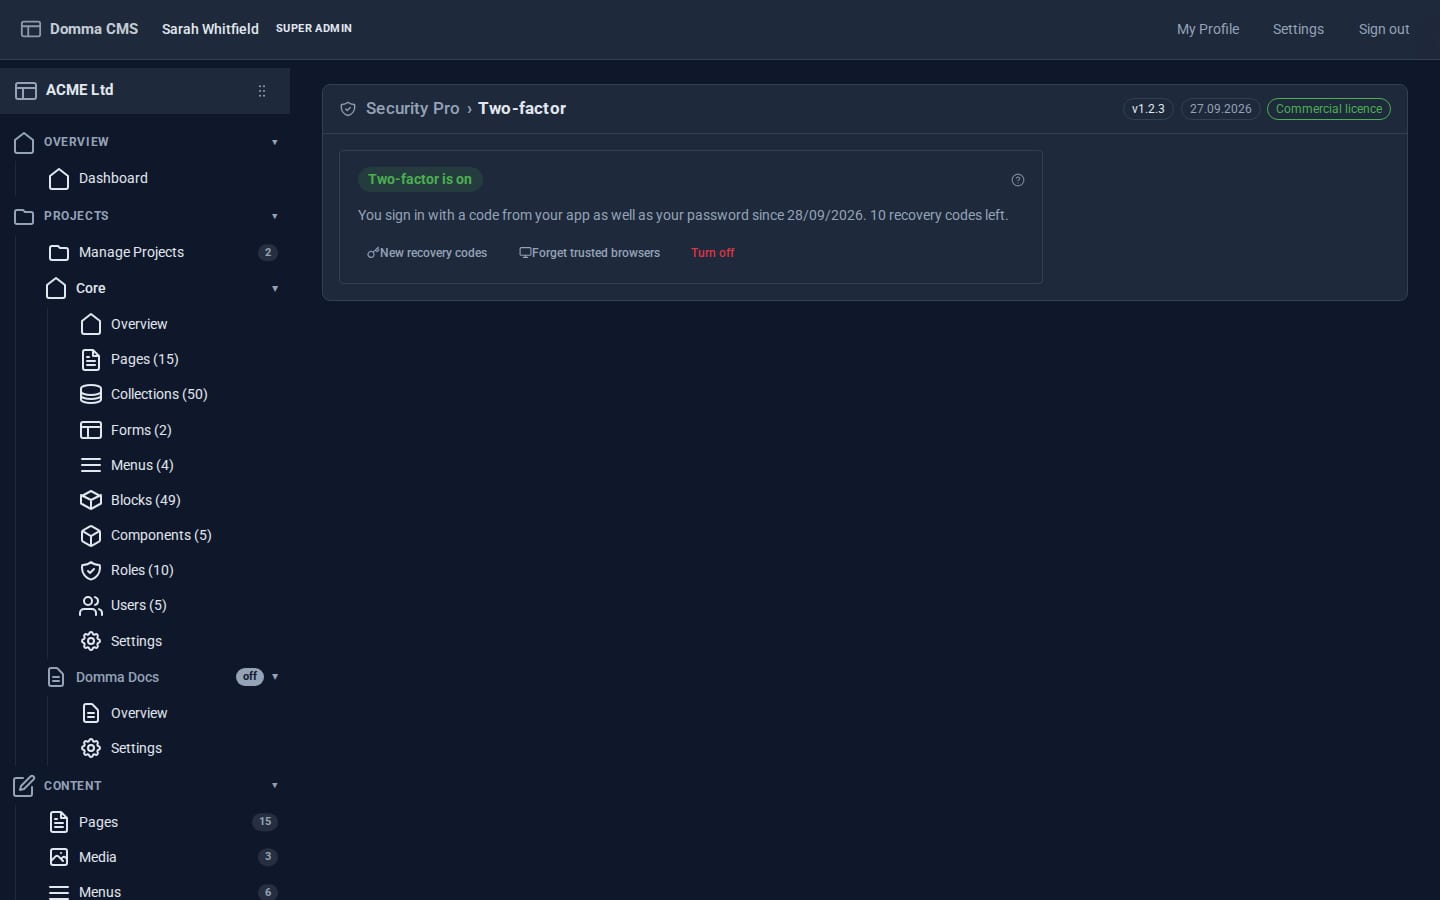Open the two-factor help question icon
1440x900 pixels.
[x=1018, y=180]
